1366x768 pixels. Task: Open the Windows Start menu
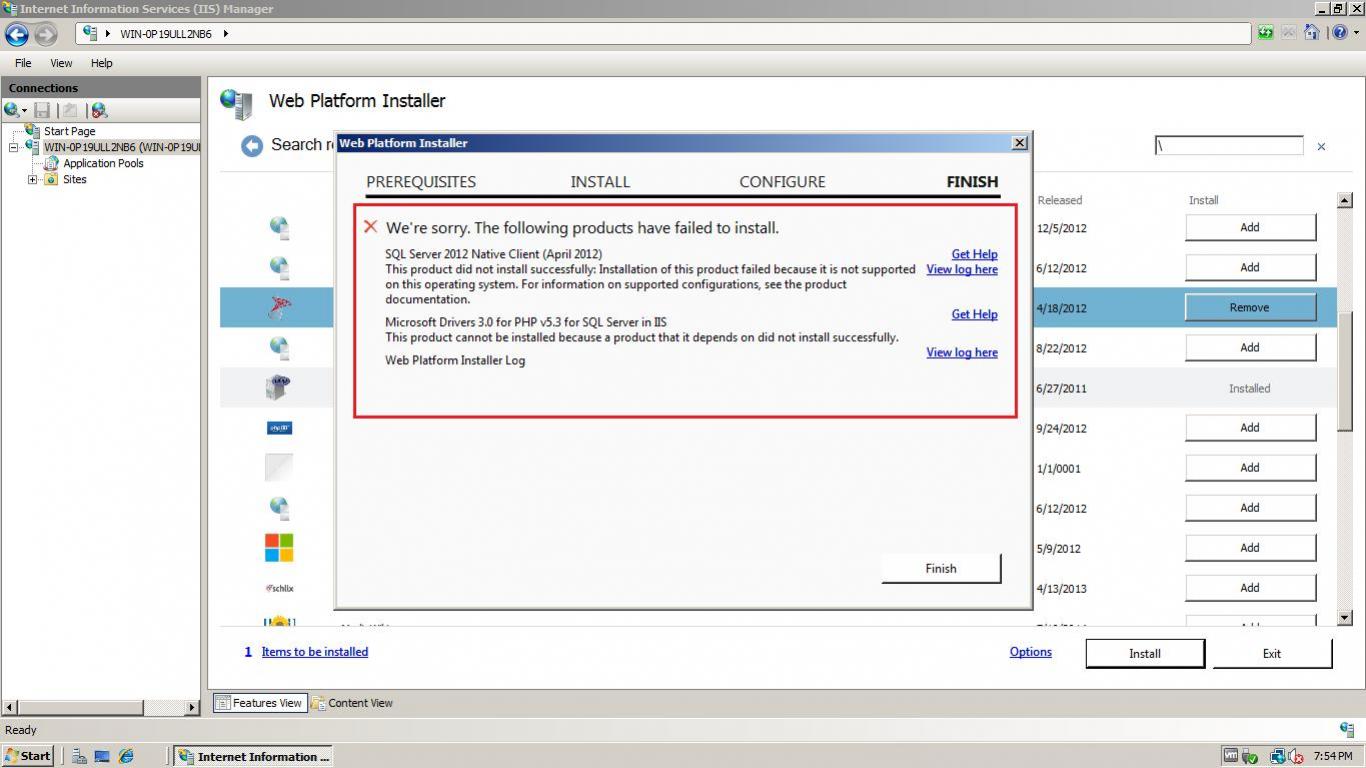(x=27, y=756)
